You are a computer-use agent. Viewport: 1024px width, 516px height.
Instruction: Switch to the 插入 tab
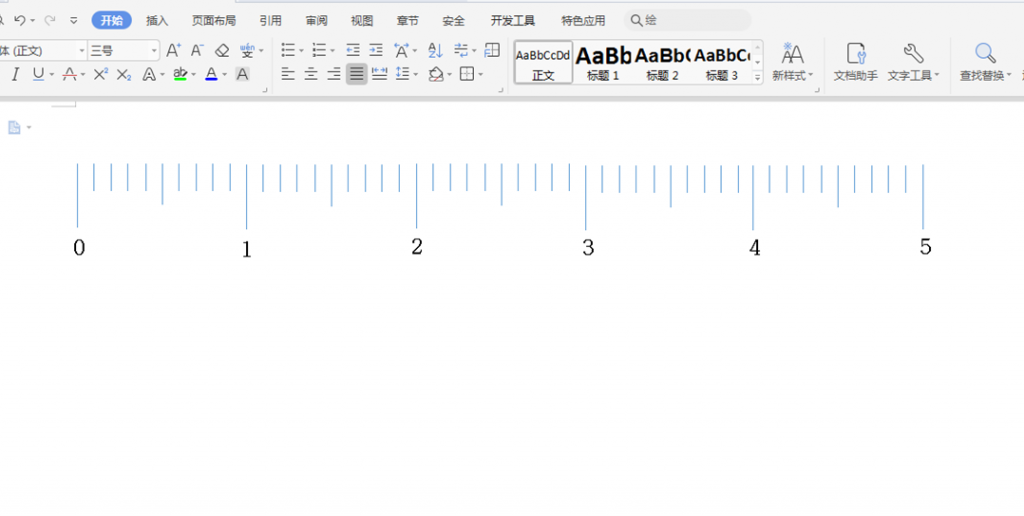tap(157, 20)
